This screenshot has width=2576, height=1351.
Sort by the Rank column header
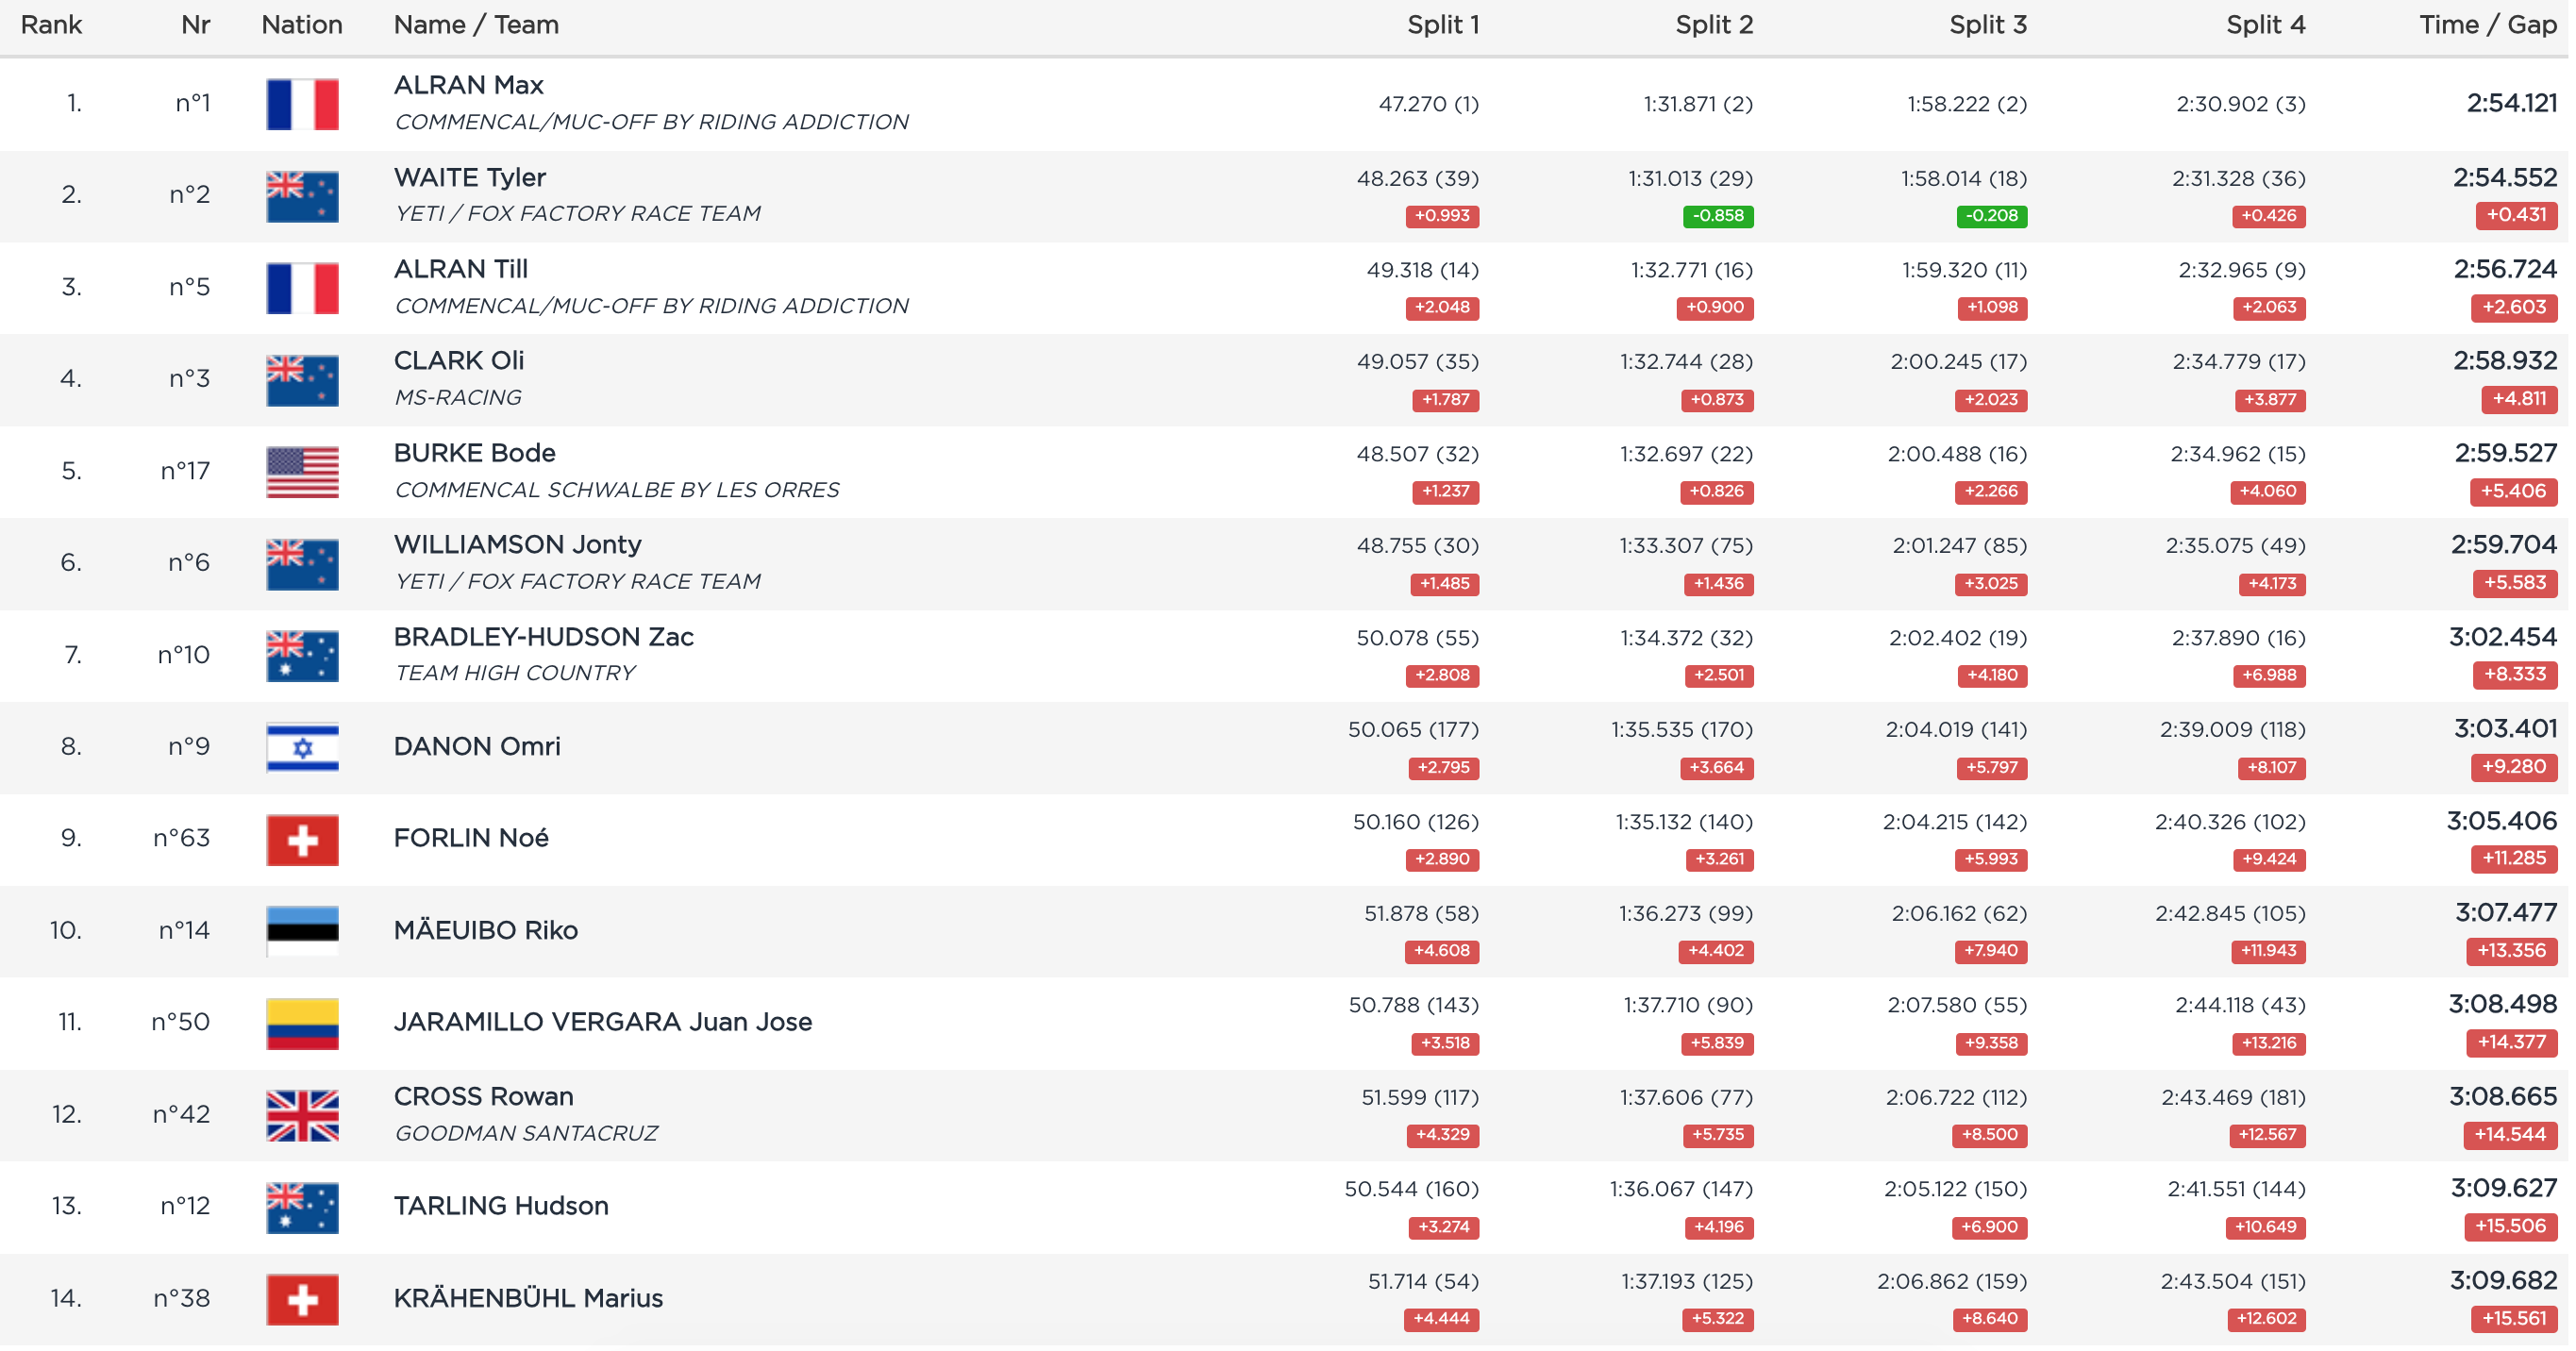coord(51,25)
